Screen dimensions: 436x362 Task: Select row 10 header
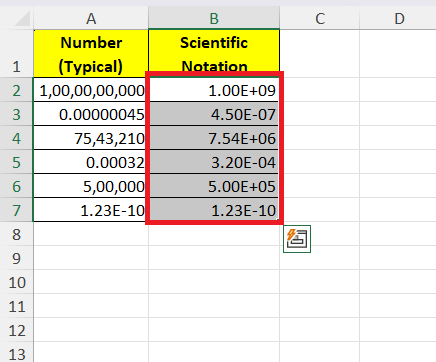click(x=17, y=282)
